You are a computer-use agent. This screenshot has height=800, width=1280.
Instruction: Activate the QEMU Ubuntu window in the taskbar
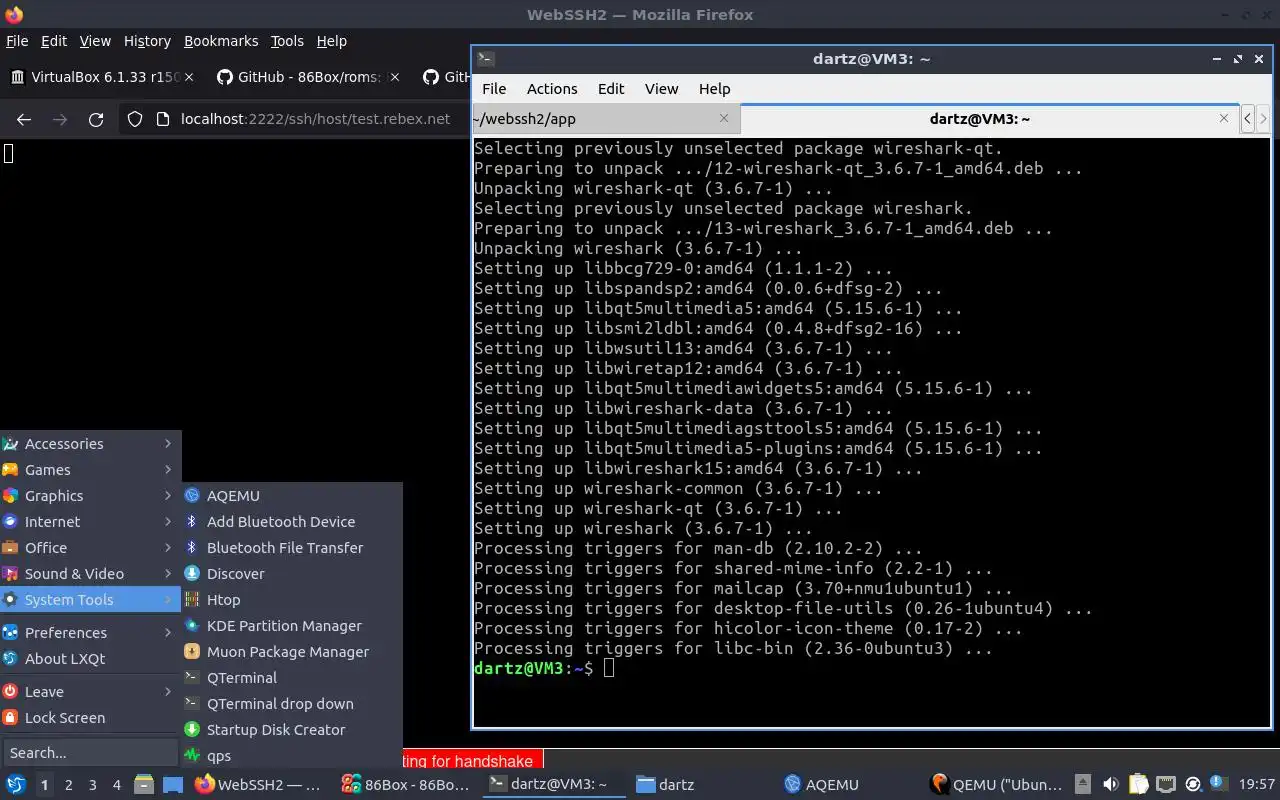pos(996,785)
